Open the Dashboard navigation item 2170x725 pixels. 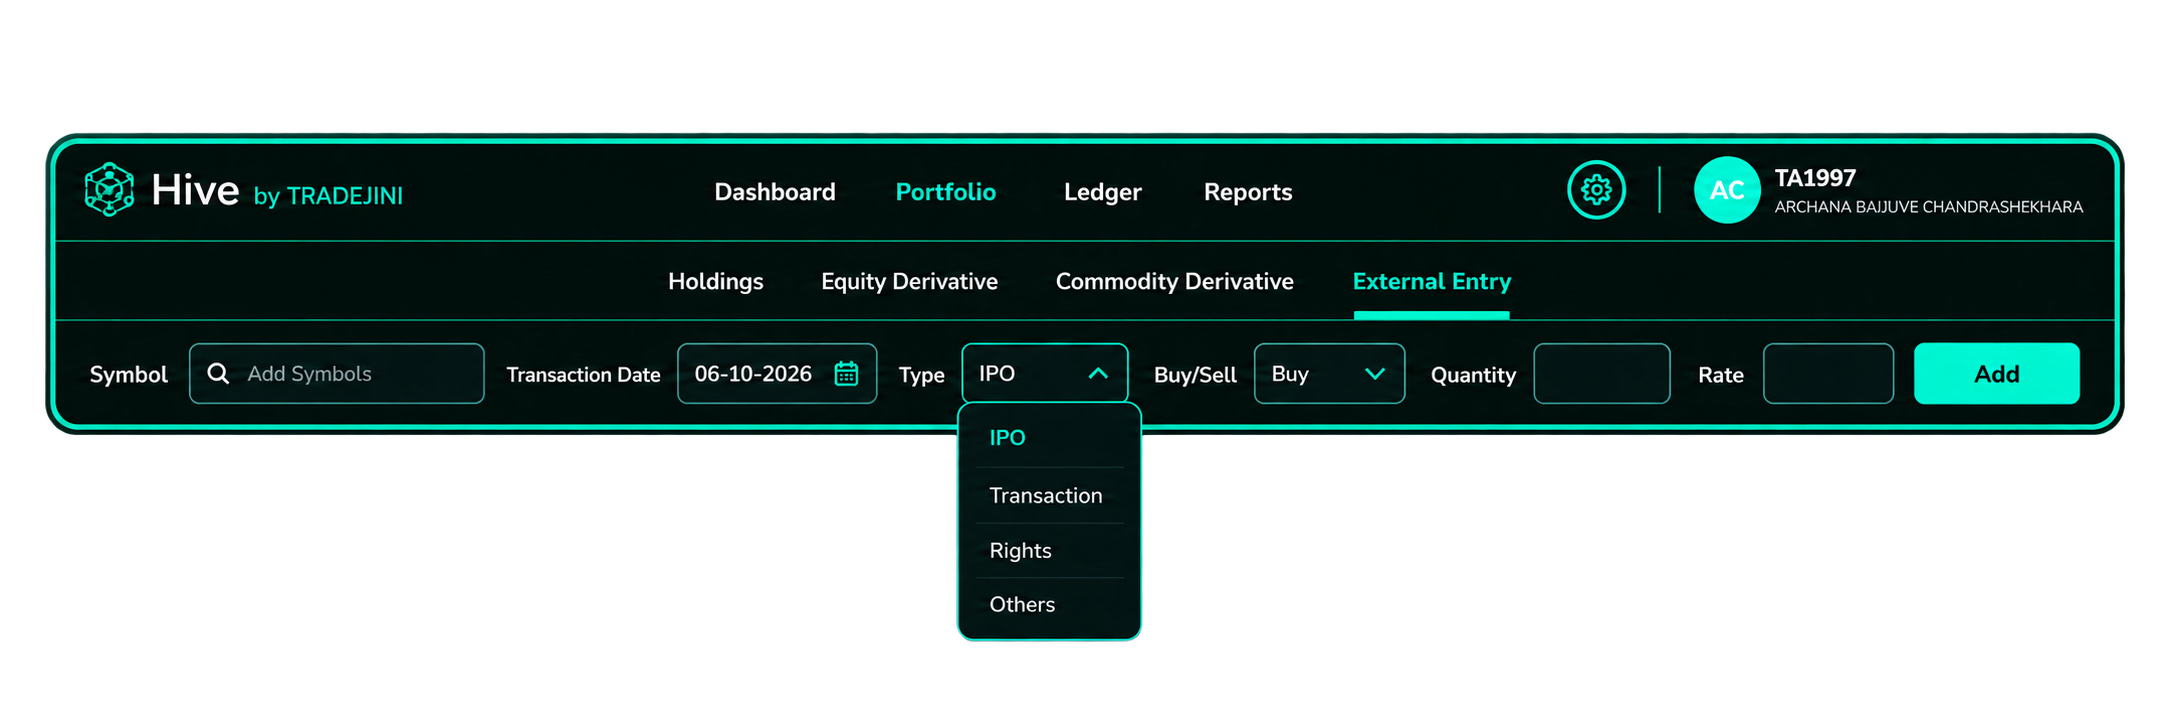coord(775,192)
